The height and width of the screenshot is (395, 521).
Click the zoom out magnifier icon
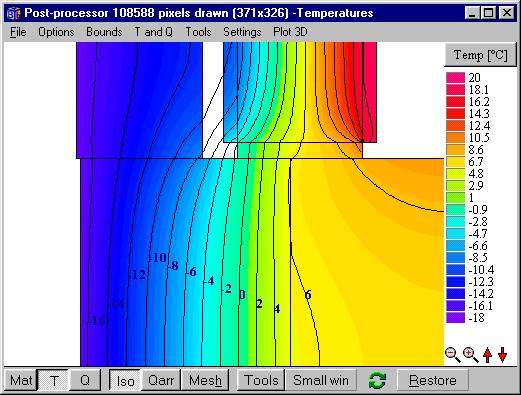click(453, 355)
